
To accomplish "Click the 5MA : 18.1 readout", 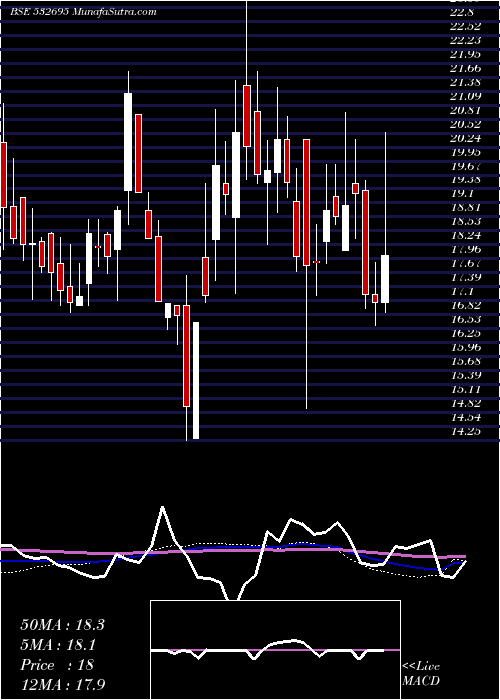I will click(59, 645).
